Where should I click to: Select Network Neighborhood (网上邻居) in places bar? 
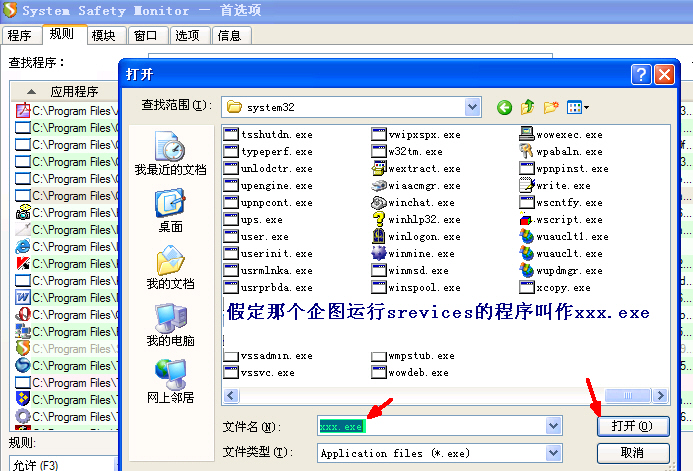[x=171, y=381]
